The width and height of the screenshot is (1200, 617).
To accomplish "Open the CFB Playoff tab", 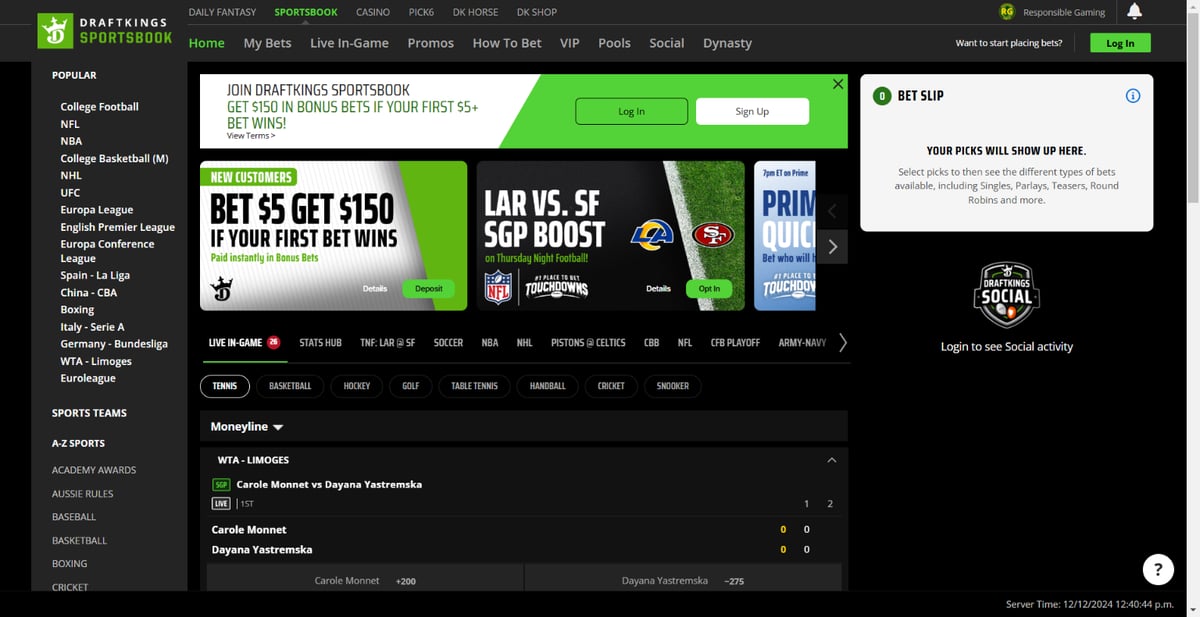I will [735, 343].
